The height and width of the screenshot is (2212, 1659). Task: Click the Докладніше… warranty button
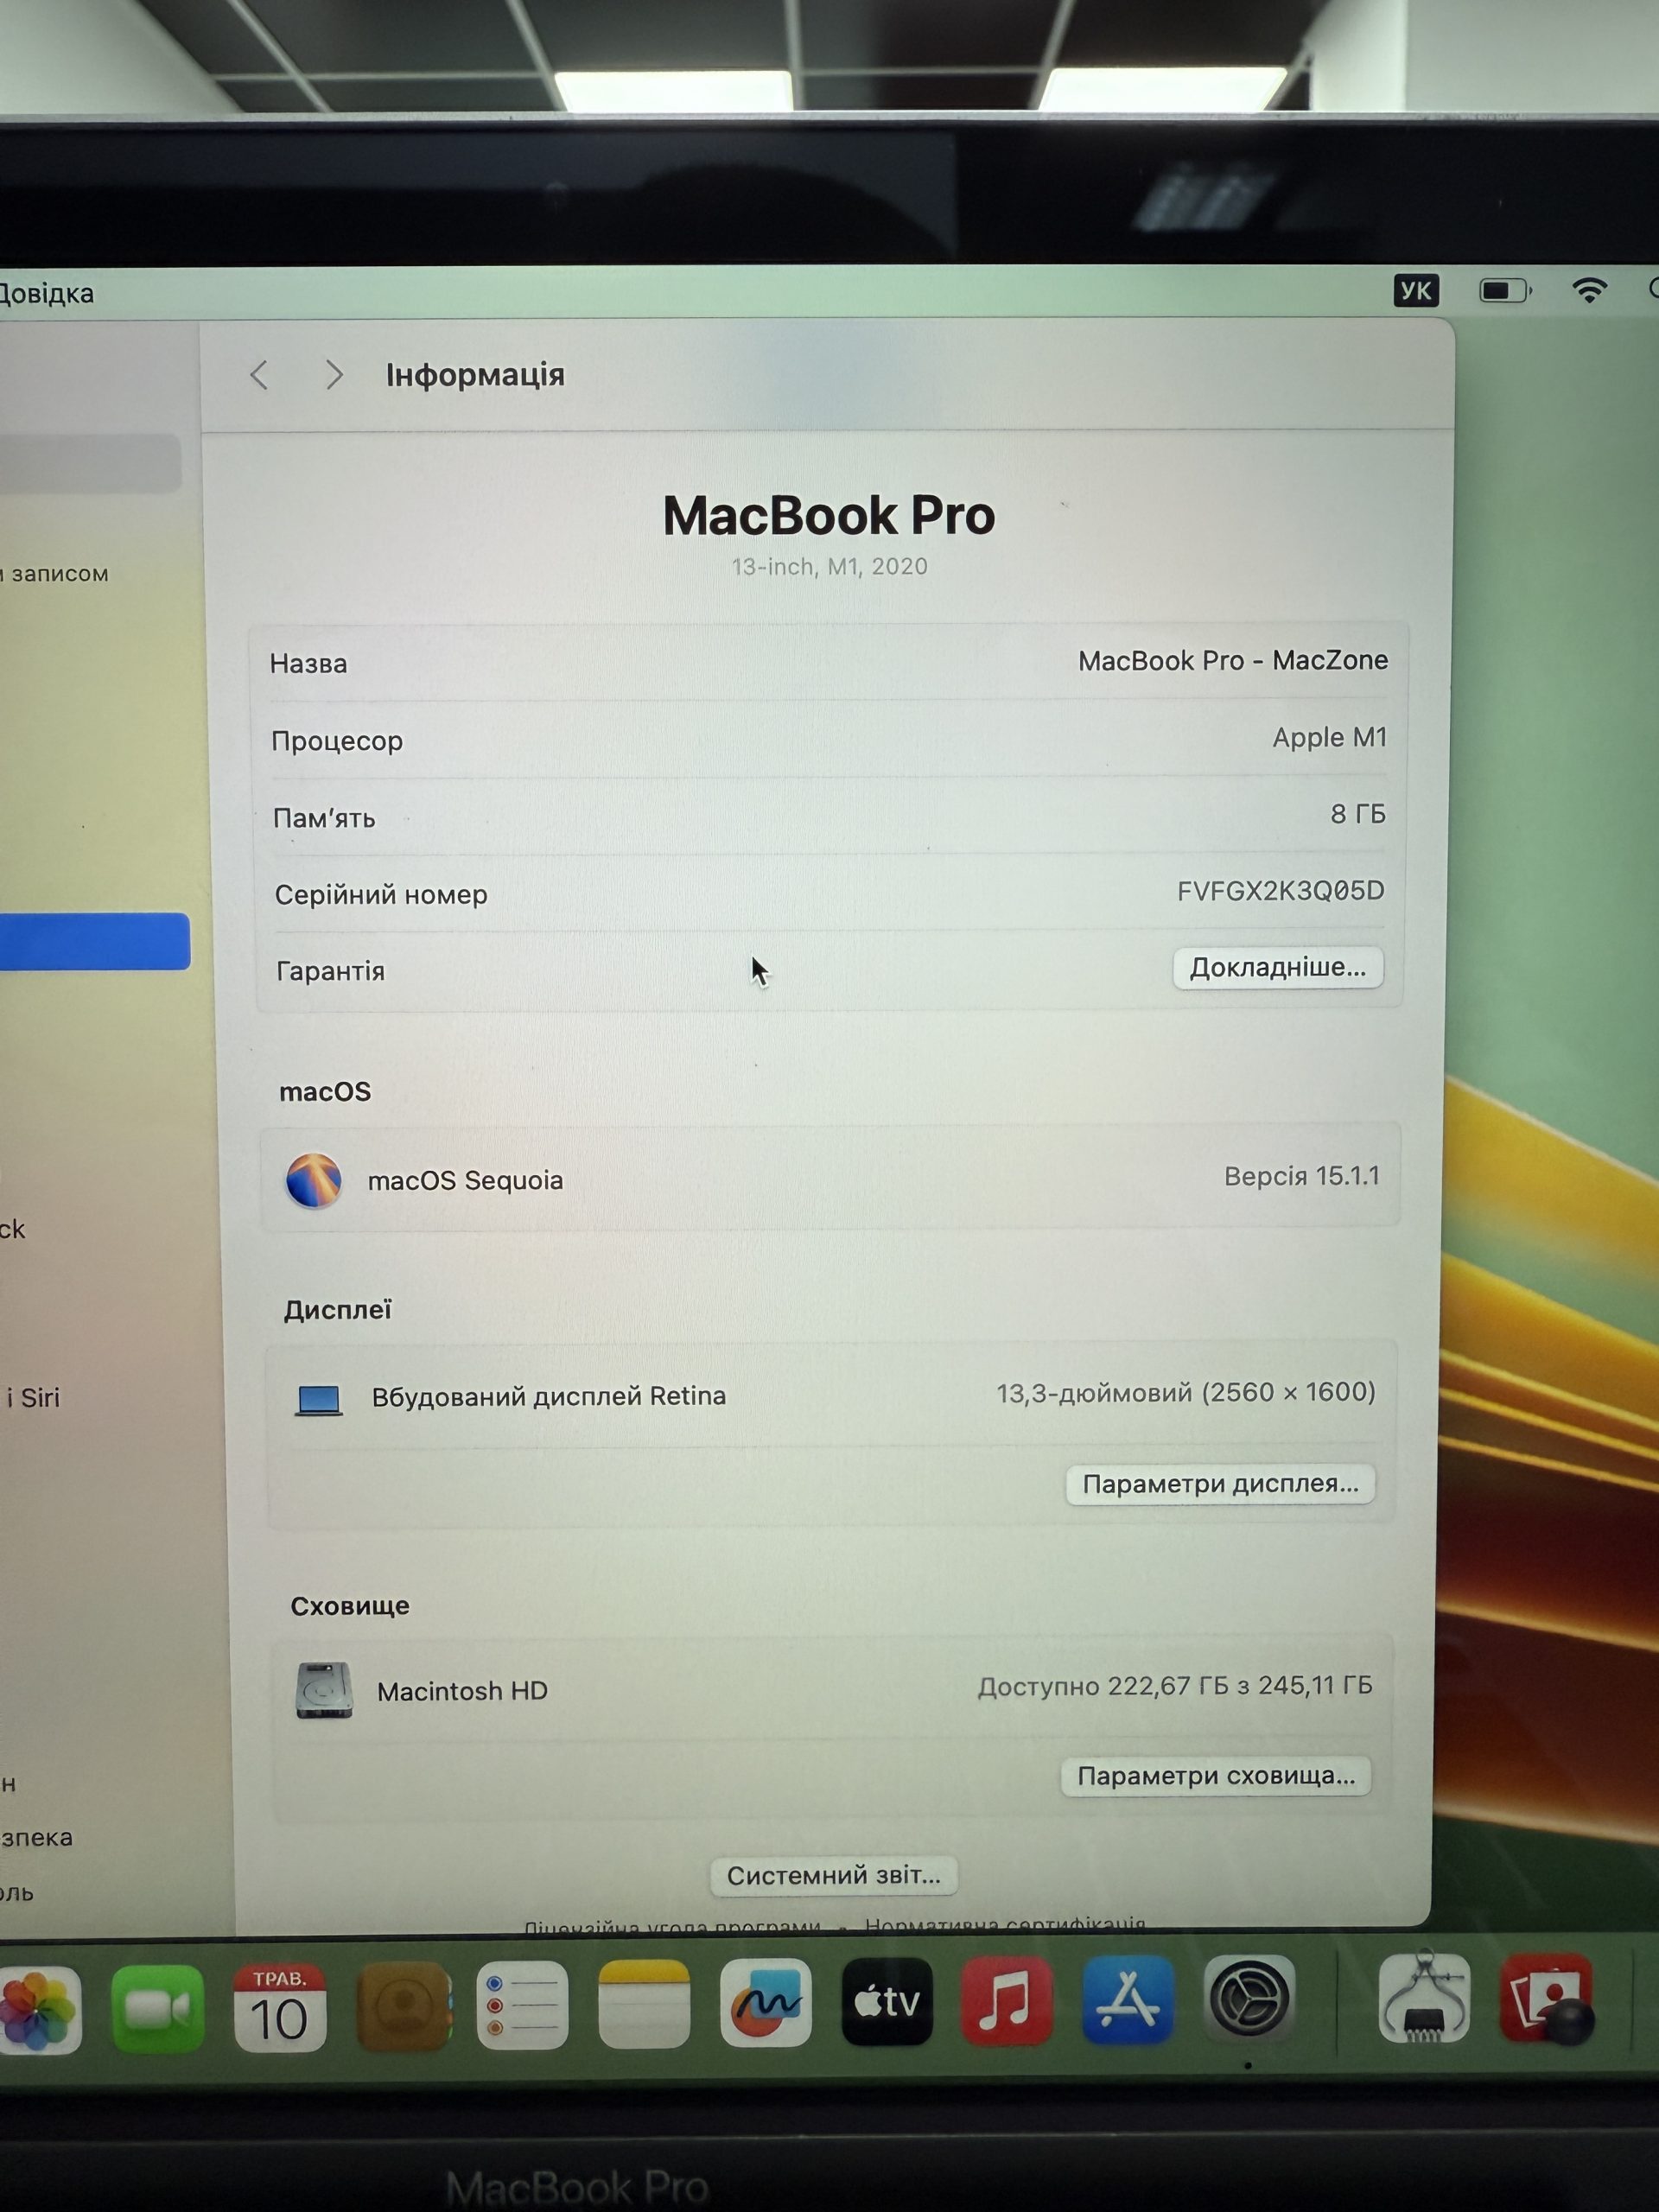(1277, 968)
